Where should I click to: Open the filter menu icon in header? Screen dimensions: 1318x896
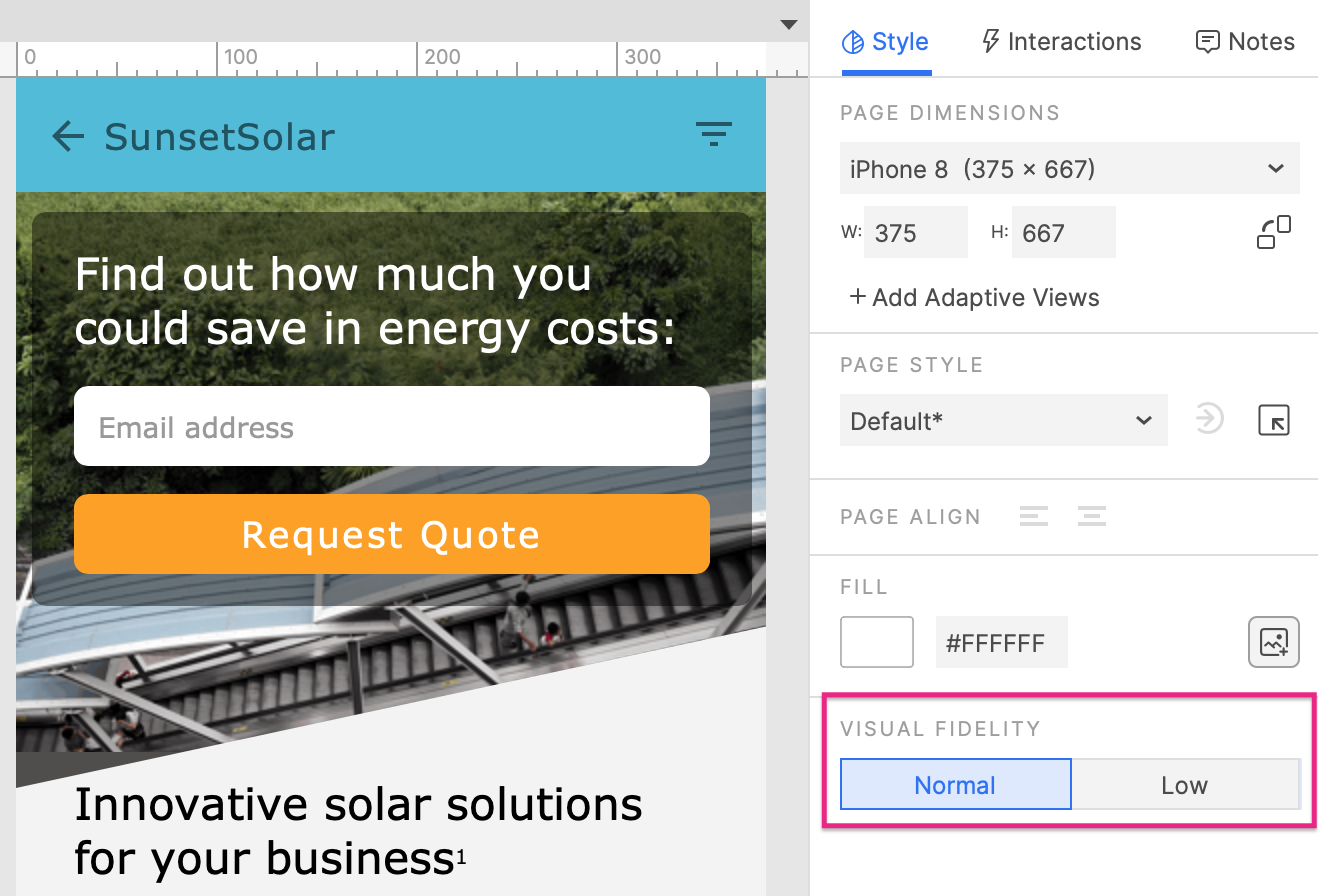[x=714, y=134]
